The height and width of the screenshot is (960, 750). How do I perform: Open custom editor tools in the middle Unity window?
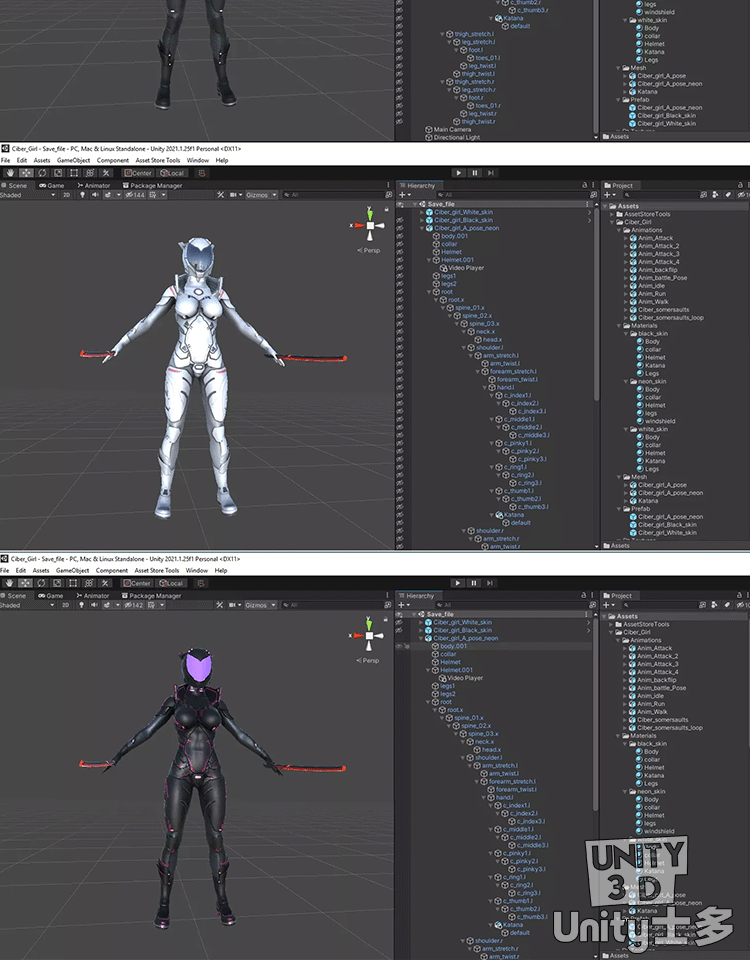click(x=106, y=173)
